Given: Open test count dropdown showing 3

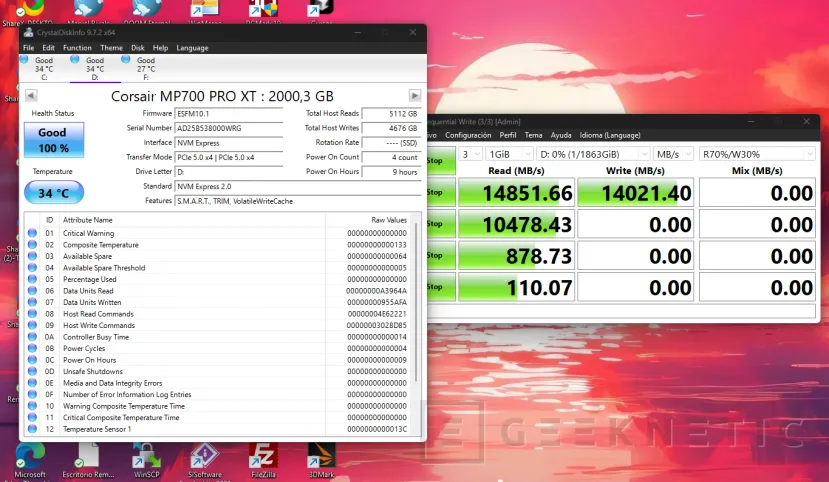Looking at the screenshot, I should [x=470, y=154].
